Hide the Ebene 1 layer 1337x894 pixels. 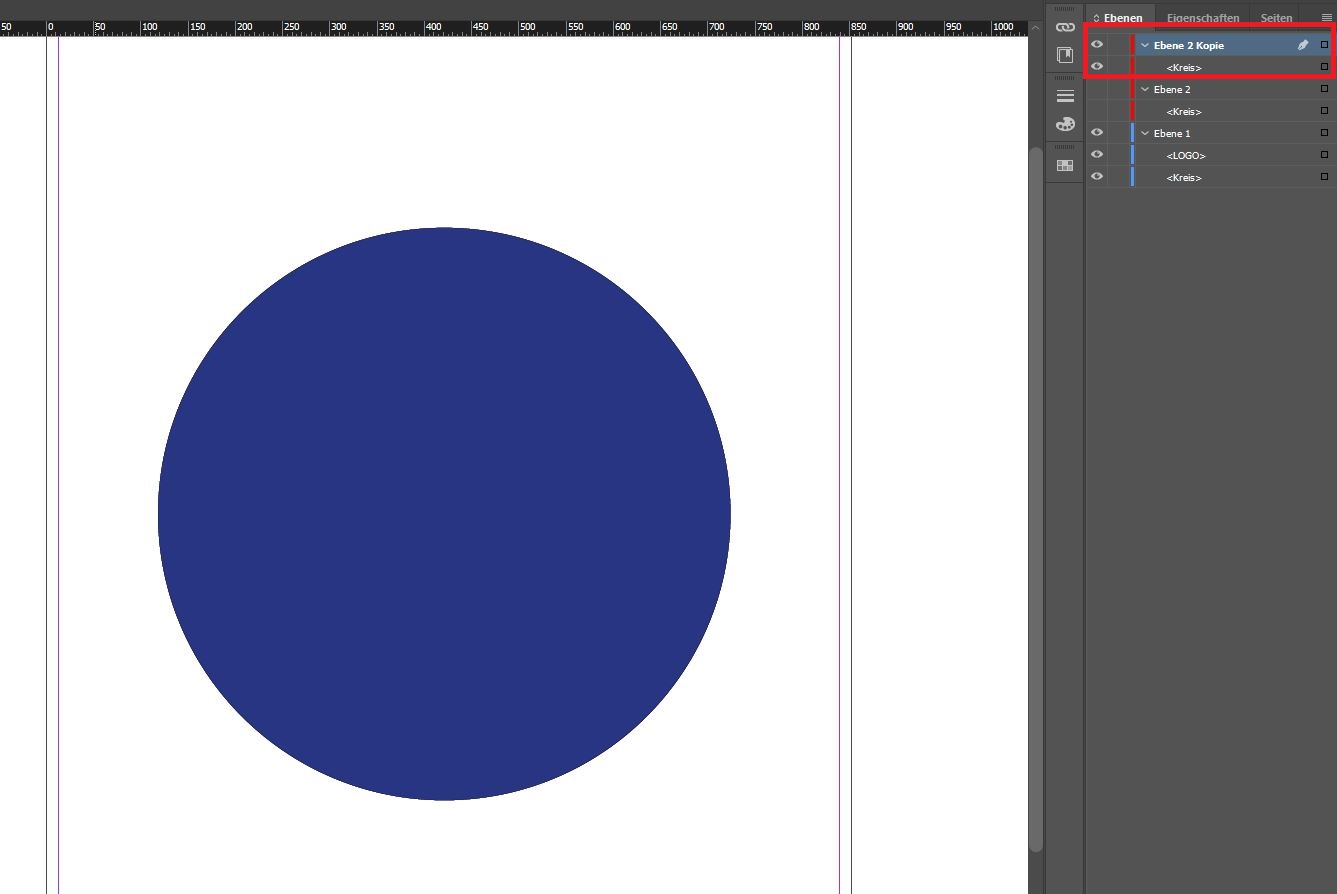[x=1097, y=133]
